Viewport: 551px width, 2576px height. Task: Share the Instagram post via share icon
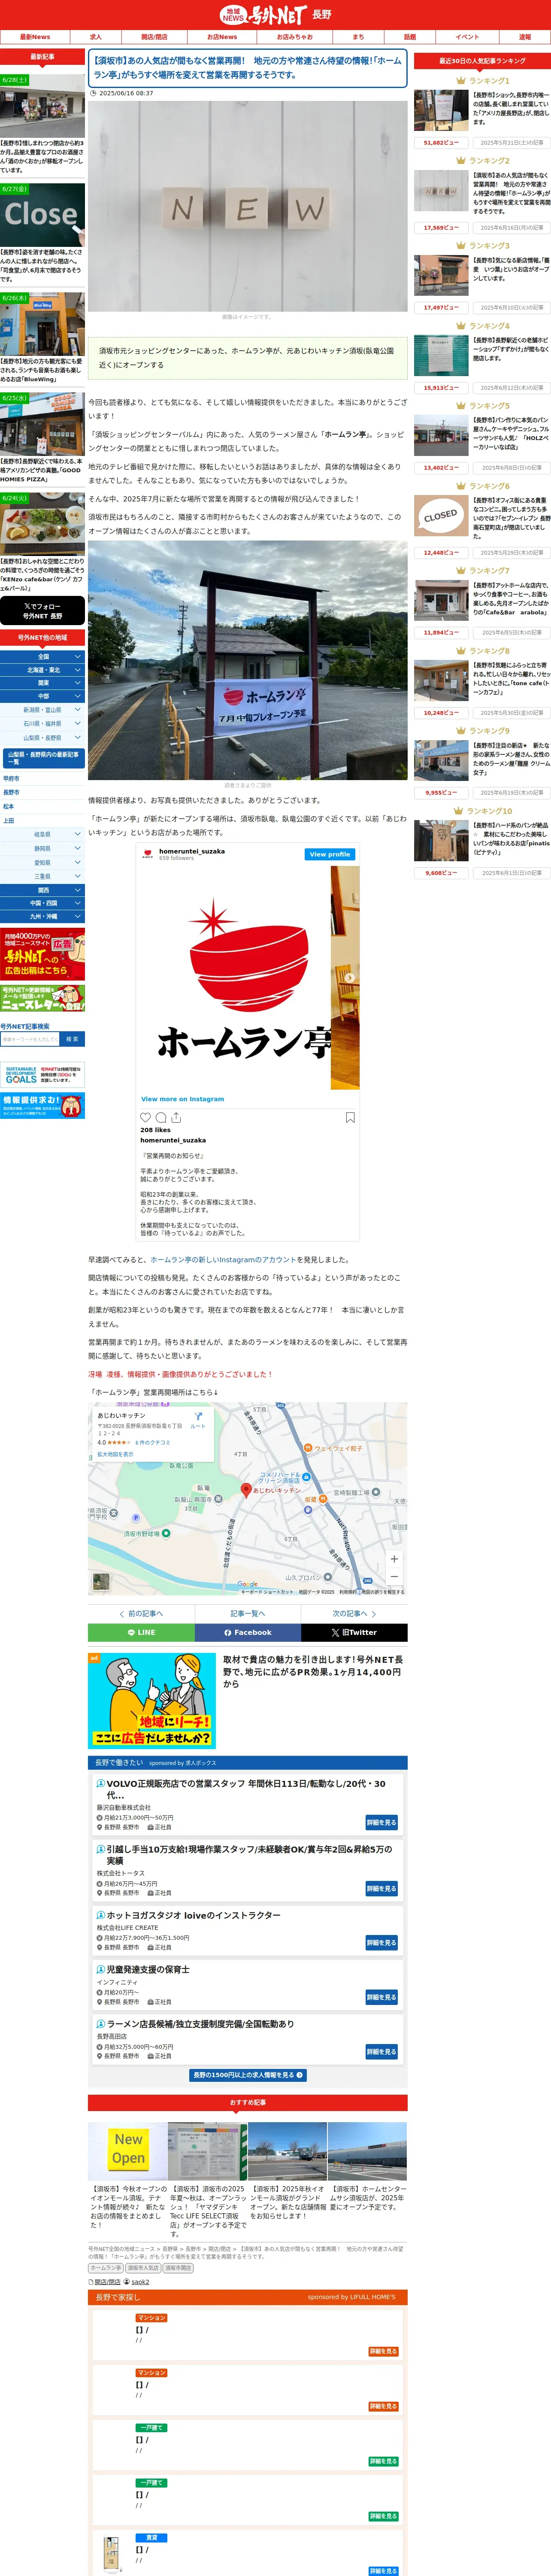pyautogui.click(x=176, y=1117)
